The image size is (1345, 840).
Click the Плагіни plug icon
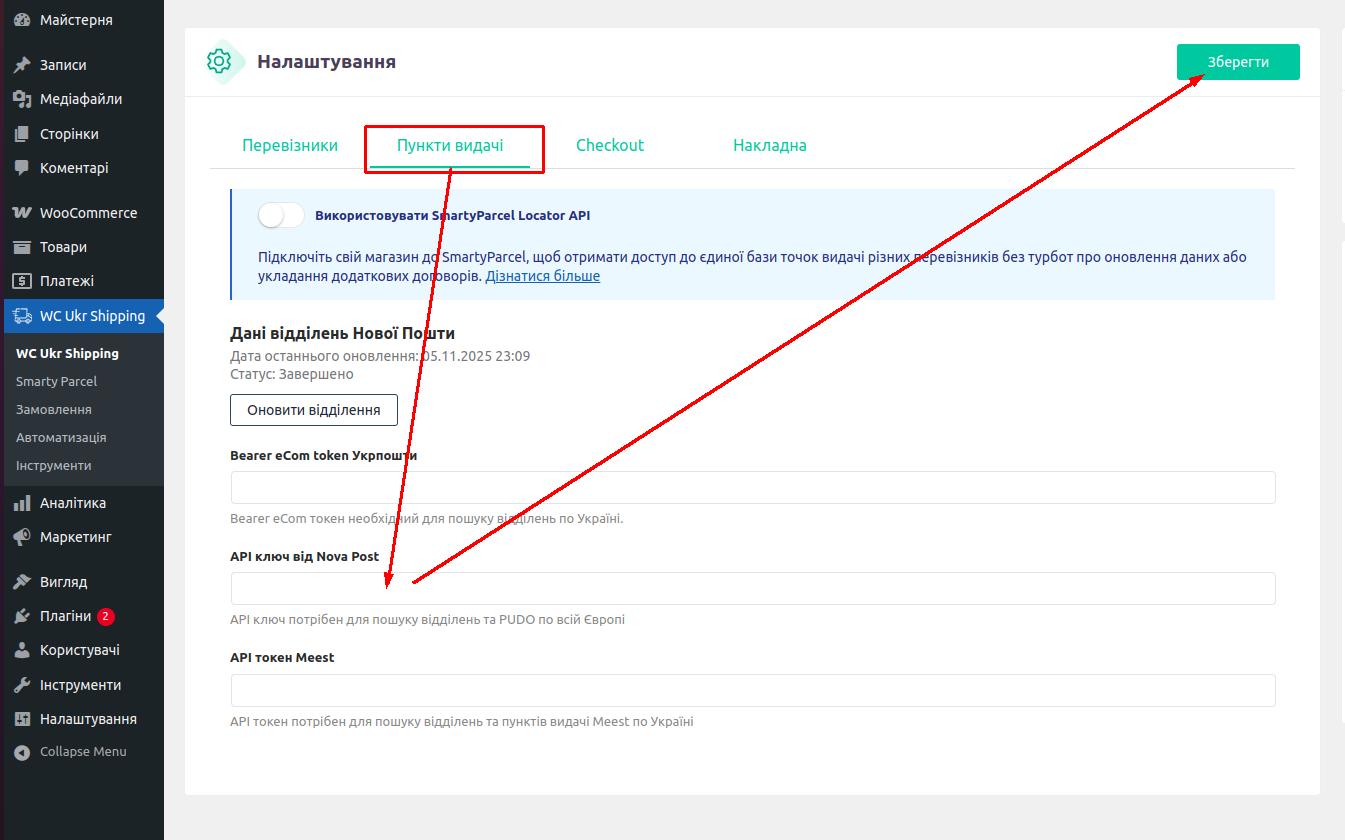[x=22, y=616]
